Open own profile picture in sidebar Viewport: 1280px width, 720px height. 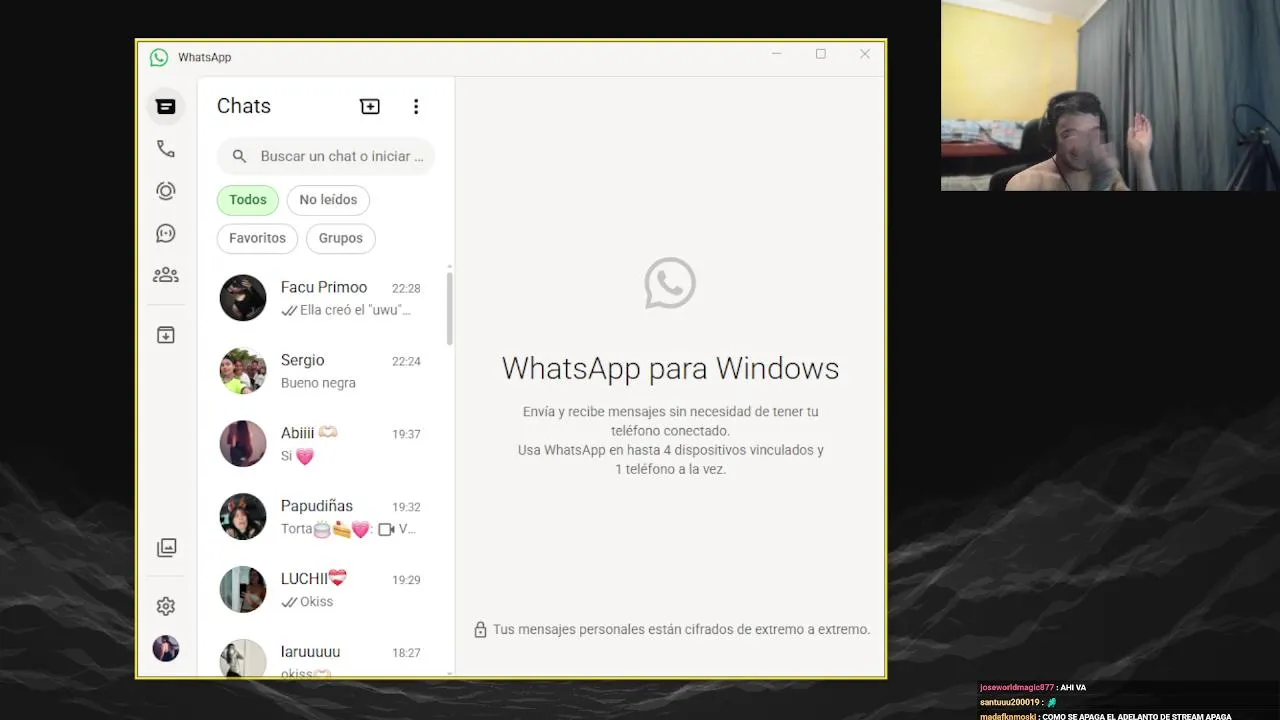coord(166,648)
